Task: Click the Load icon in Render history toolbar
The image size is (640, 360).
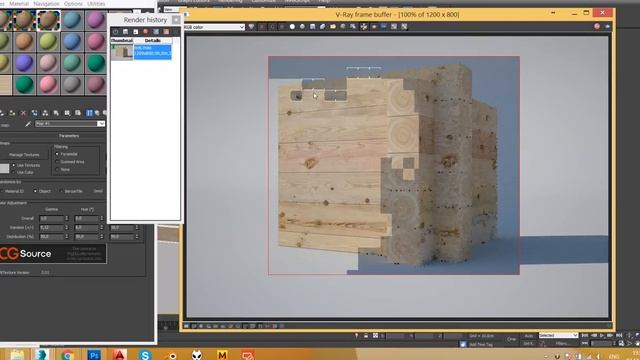Action: (x=136, y=32)
